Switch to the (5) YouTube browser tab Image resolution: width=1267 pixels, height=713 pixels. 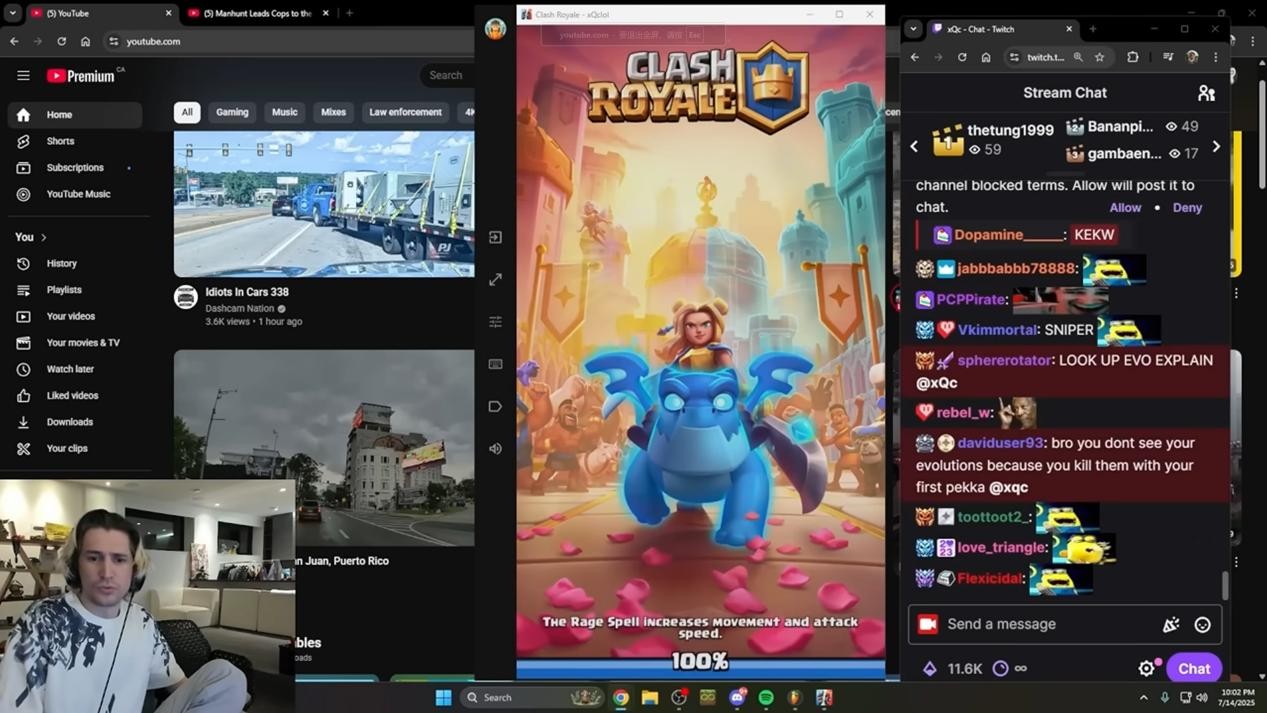coord(100,14)
